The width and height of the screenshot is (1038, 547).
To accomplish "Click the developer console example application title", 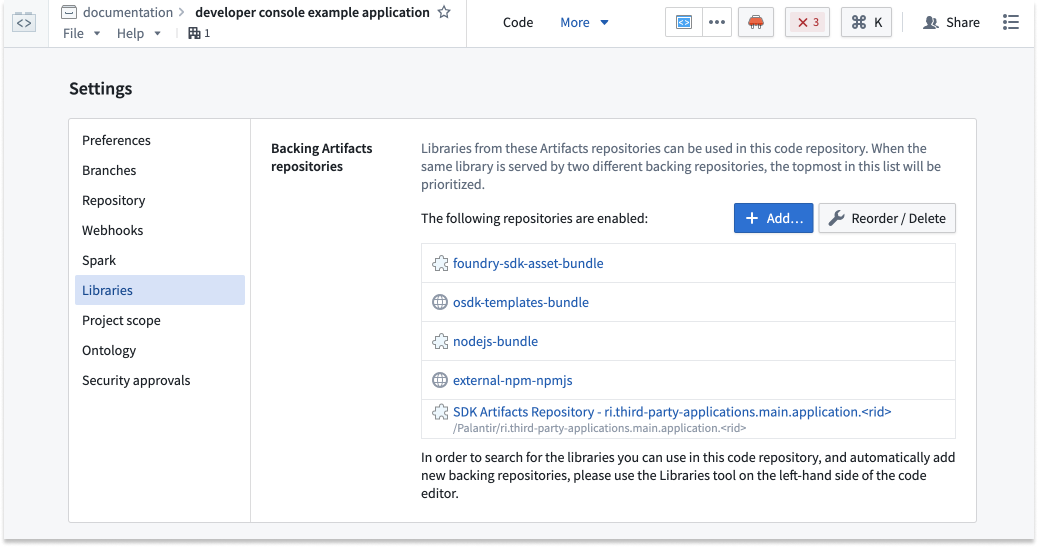I will (x=312, y=12).
